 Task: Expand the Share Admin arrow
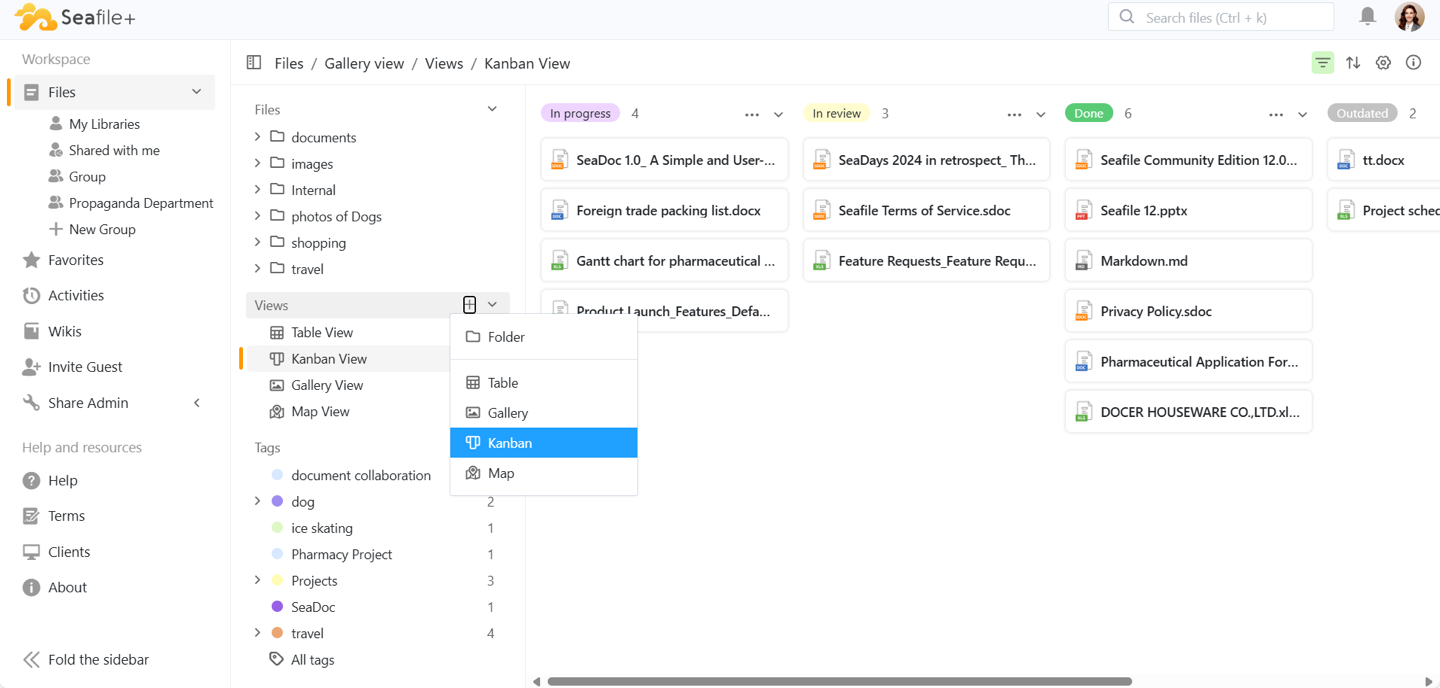click(x=197, y=403)
